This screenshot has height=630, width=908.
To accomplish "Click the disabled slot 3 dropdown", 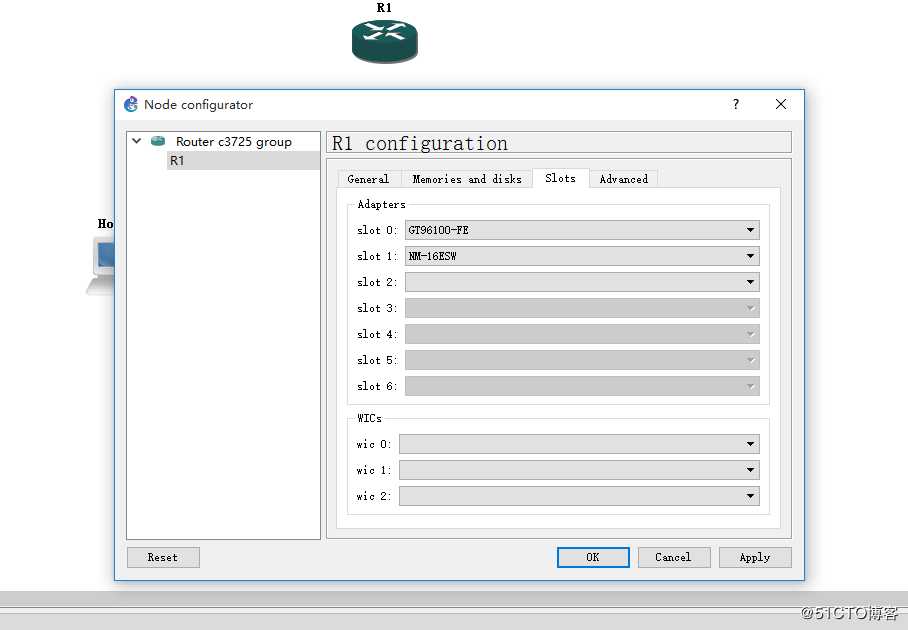I will (582, 308).
